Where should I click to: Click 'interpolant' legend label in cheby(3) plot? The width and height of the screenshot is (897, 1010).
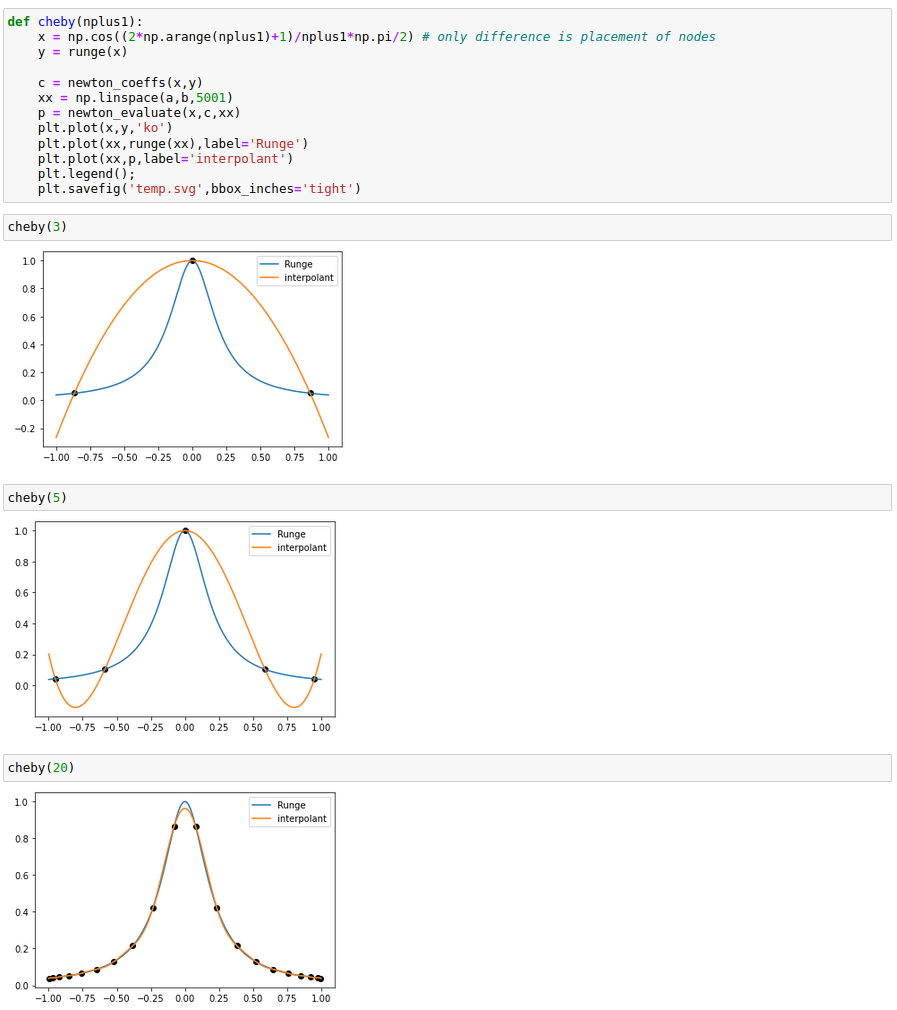[x=309, y=278]
